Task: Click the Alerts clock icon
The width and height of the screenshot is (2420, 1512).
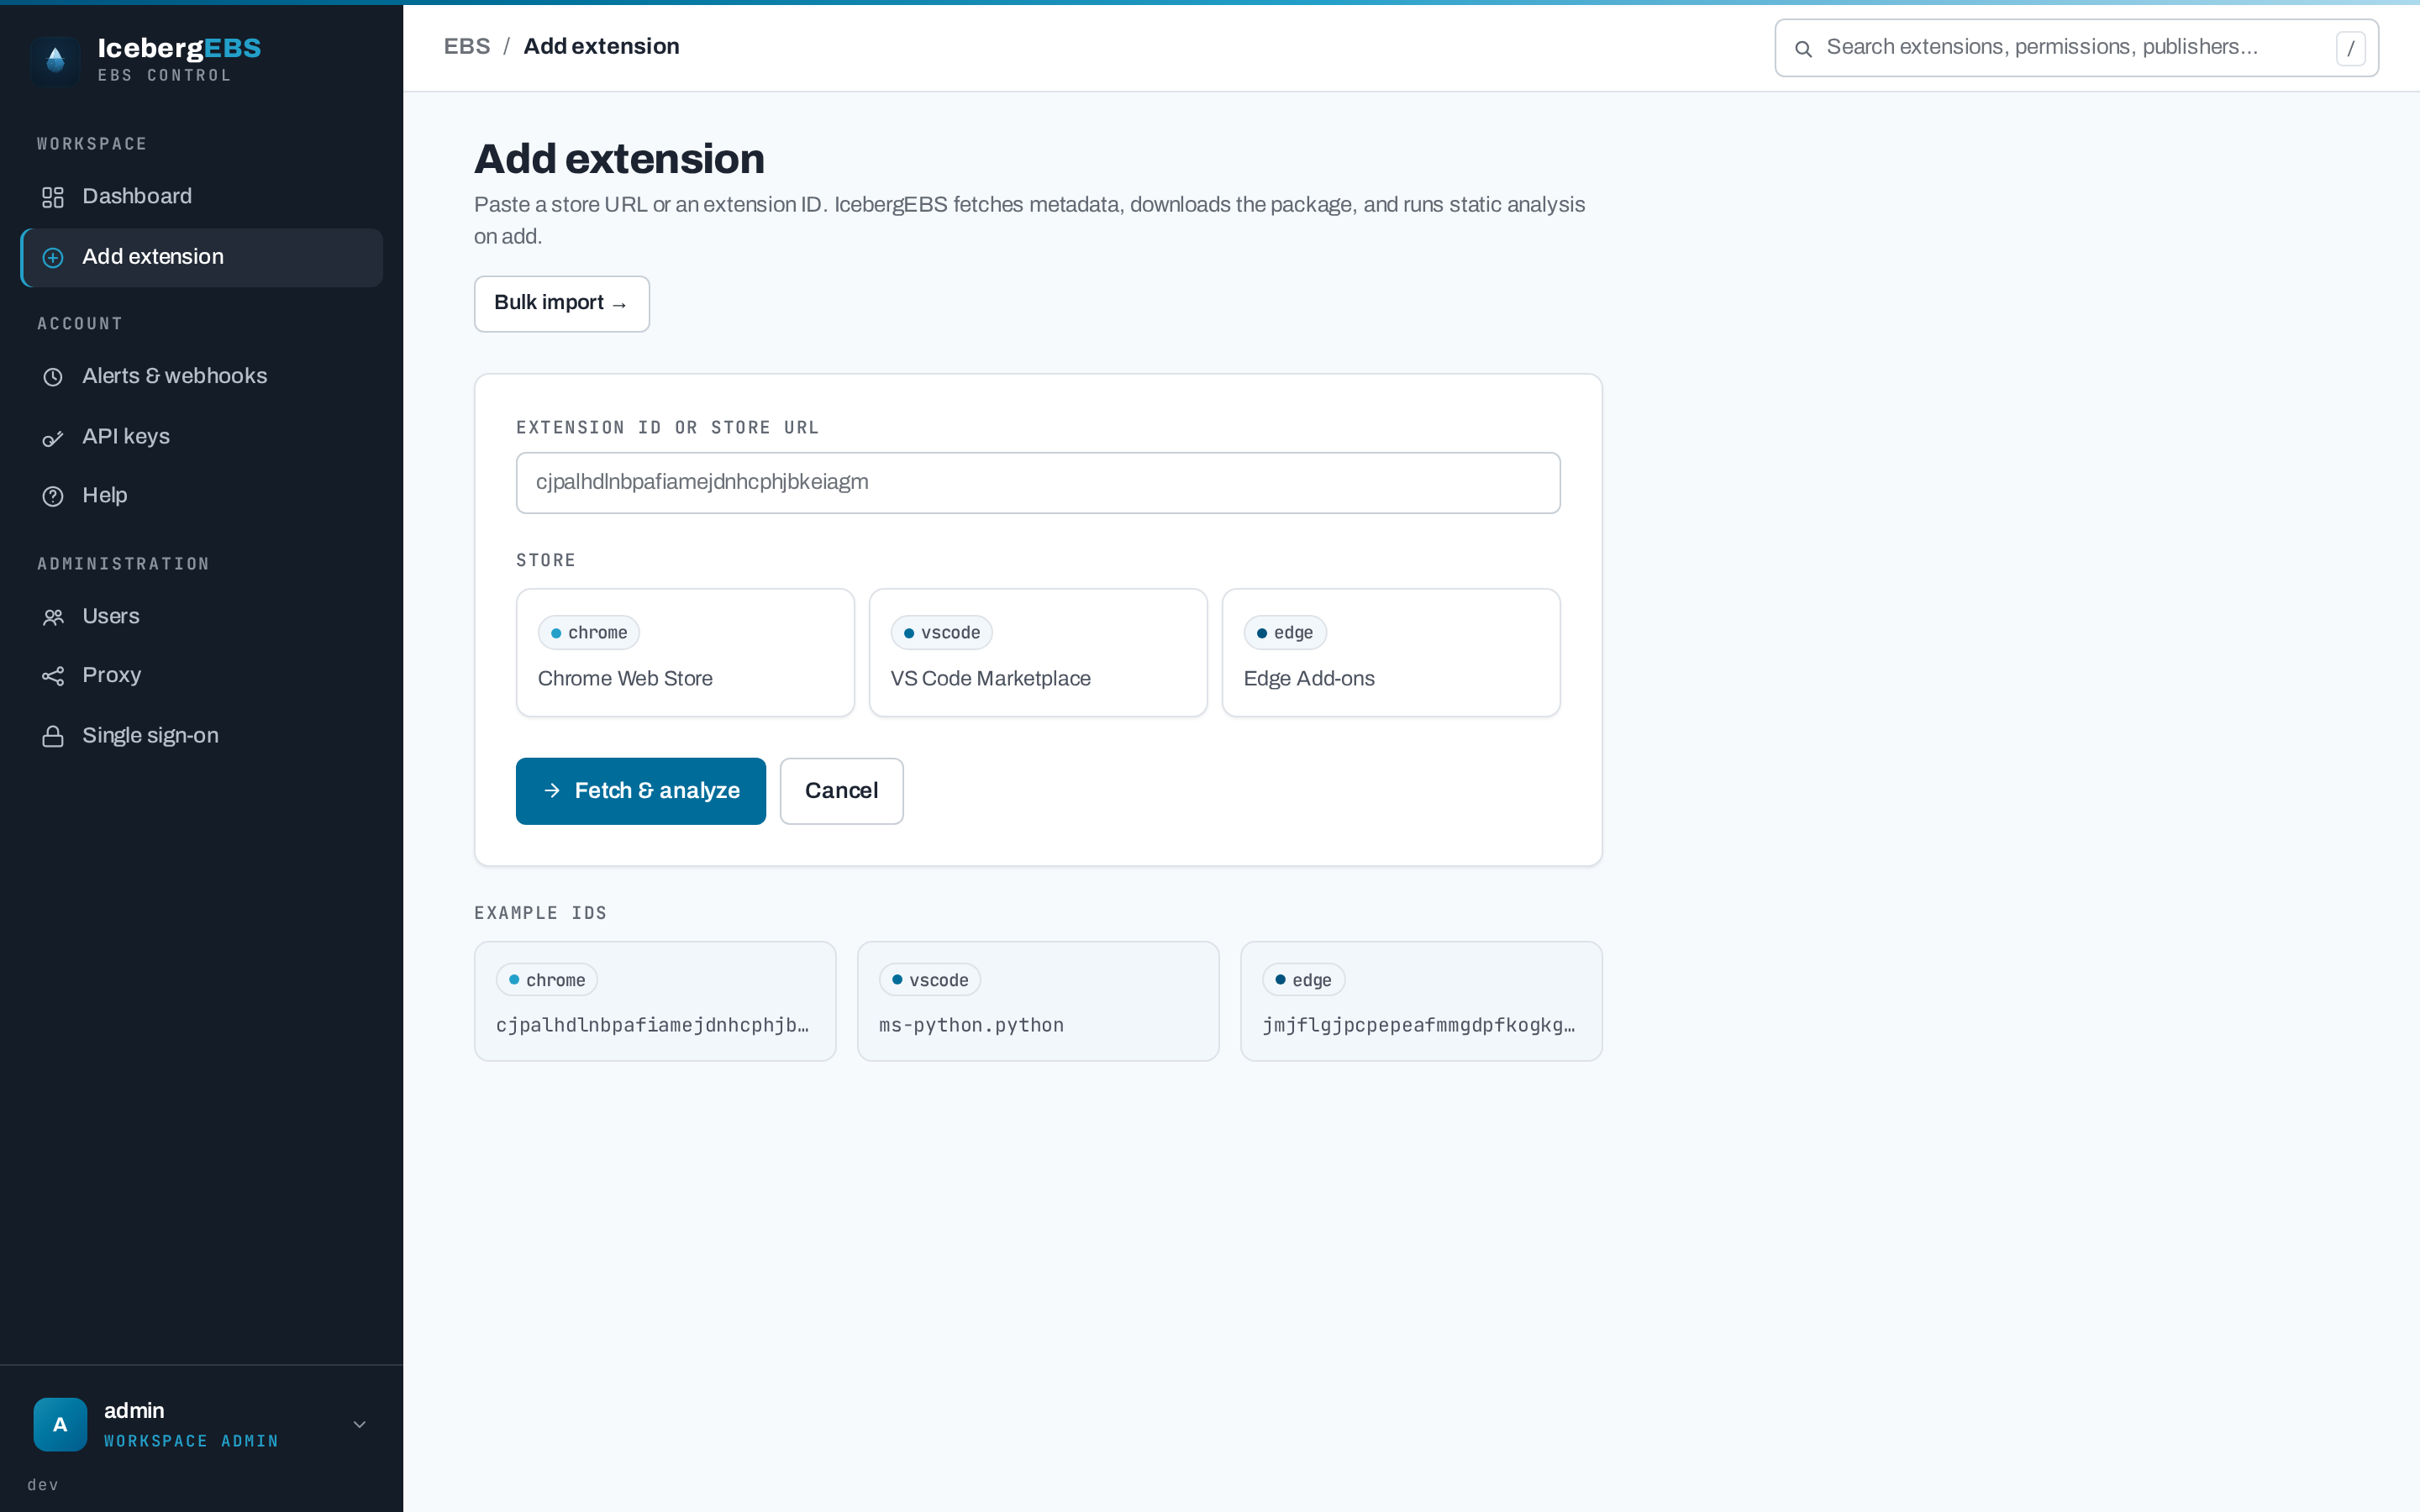Action: click(53, 377)
